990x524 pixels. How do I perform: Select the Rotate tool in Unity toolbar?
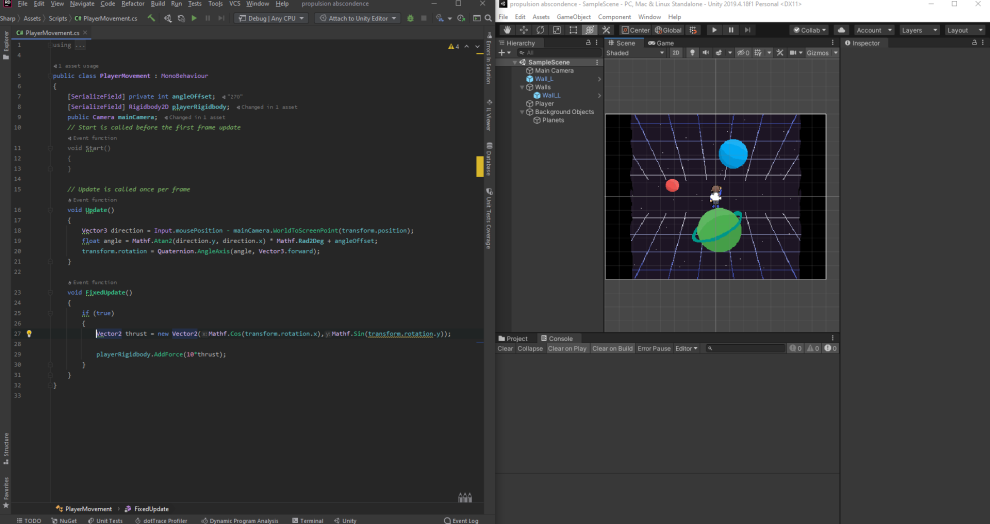[x=540, y=30]
